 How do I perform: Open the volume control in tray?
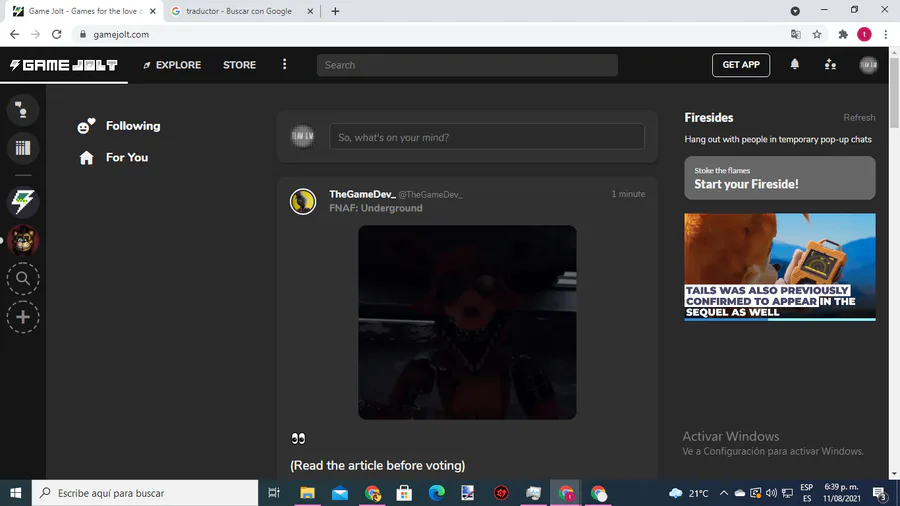point(771,493)
